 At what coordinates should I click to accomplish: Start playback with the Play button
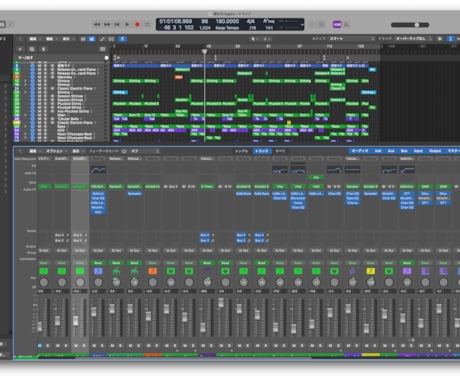tap(127, 24)
